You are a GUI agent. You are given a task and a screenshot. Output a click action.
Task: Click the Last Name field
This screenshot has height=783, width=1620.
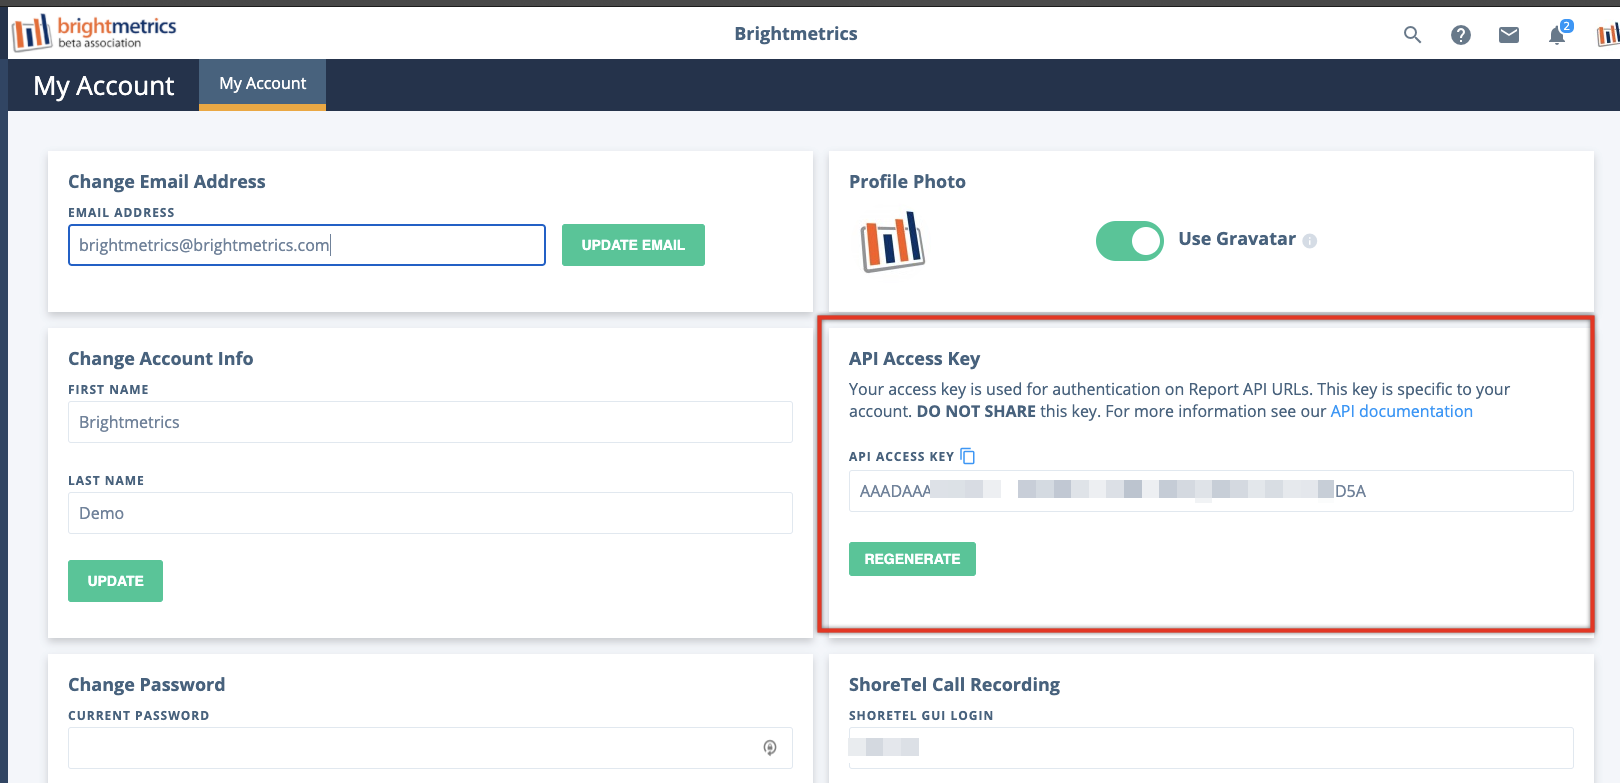point(430,513)
